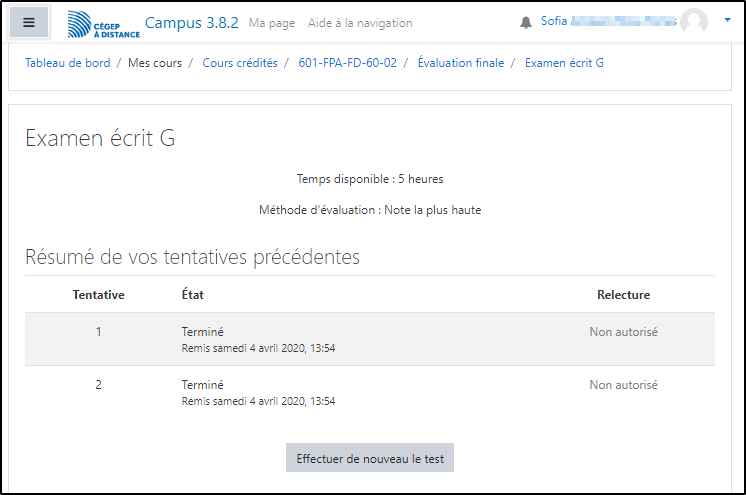Select the attempt 1 row

tap(369, 339)
